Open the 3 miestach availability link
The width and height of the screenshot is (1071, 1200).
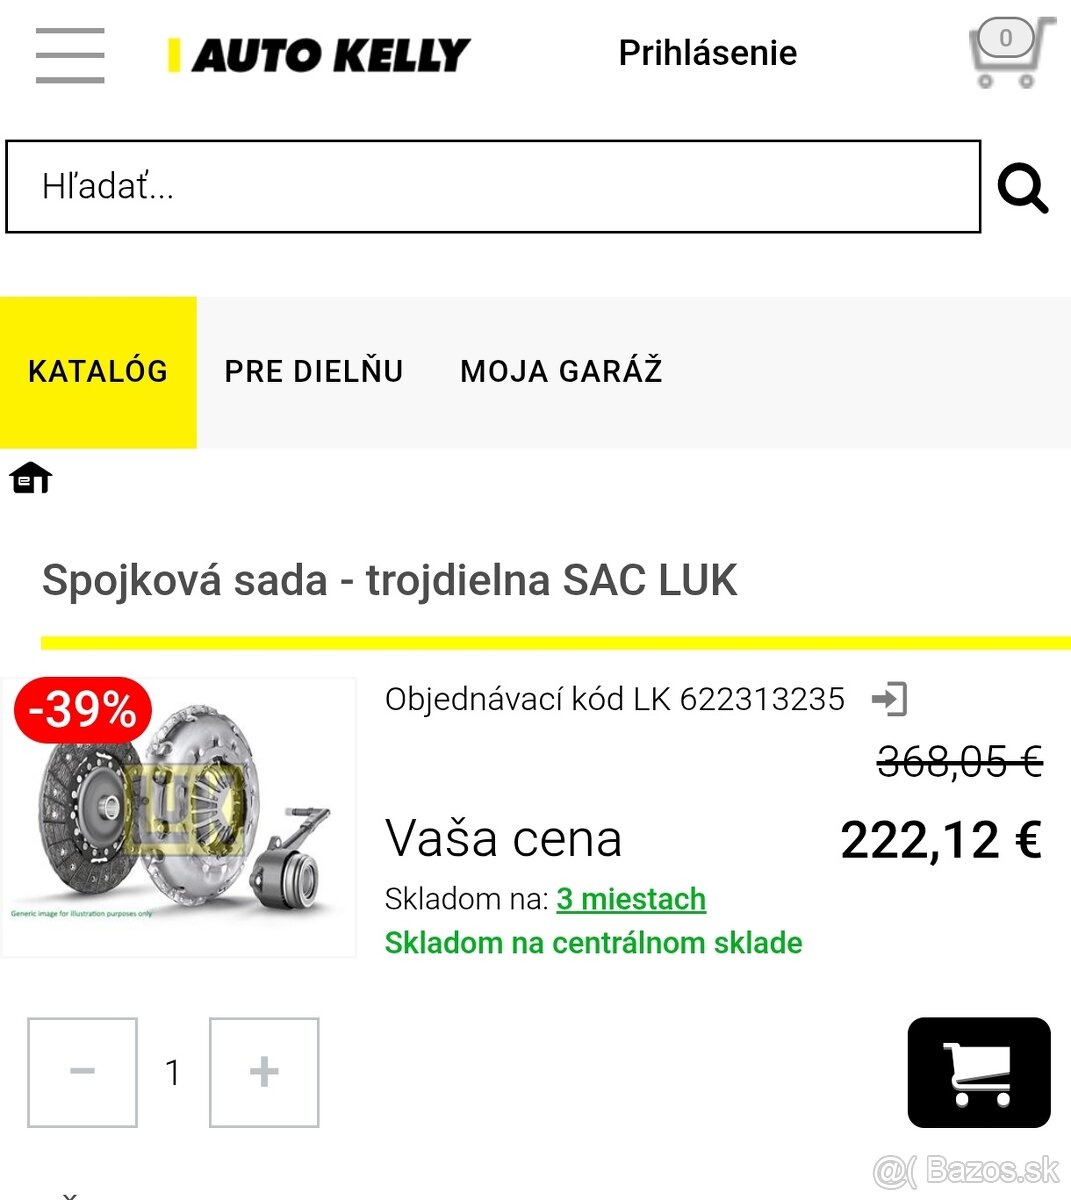[x=630, y=899]
